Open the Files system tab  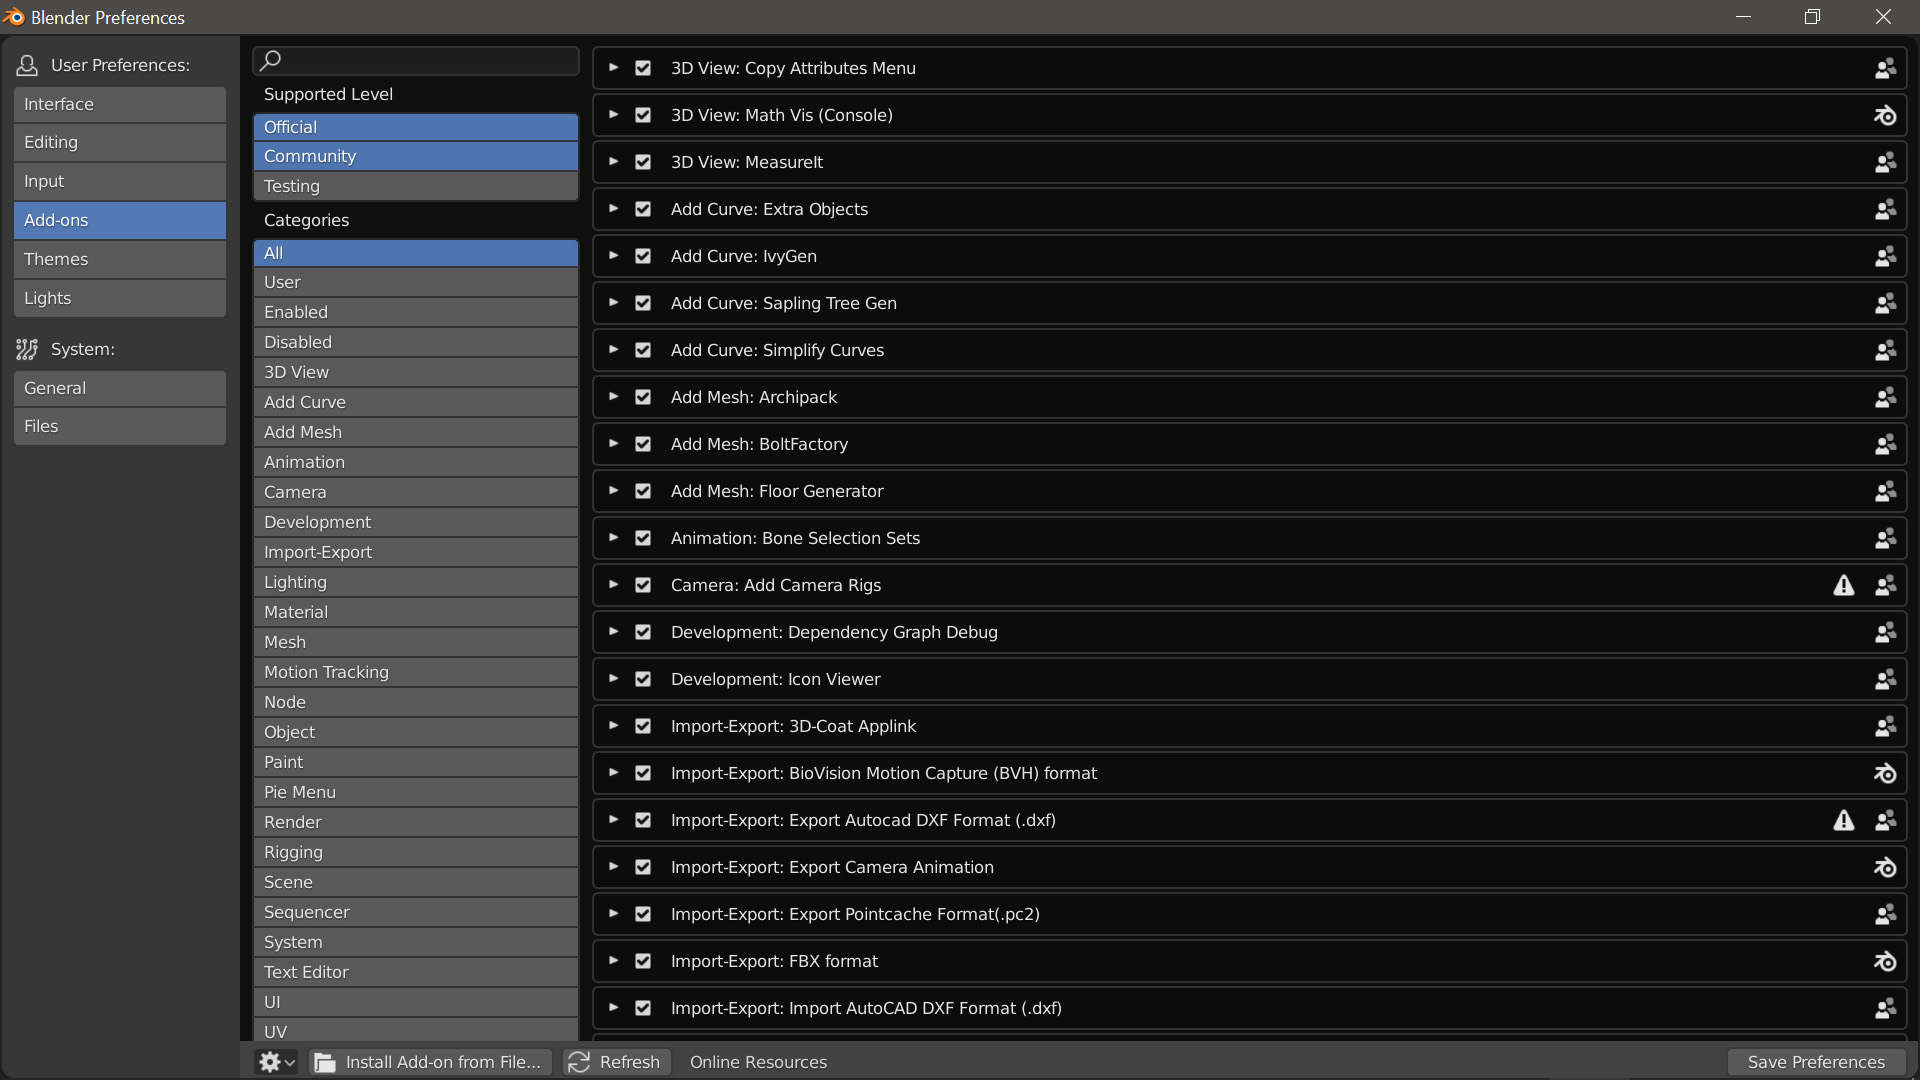pos(120,426)
